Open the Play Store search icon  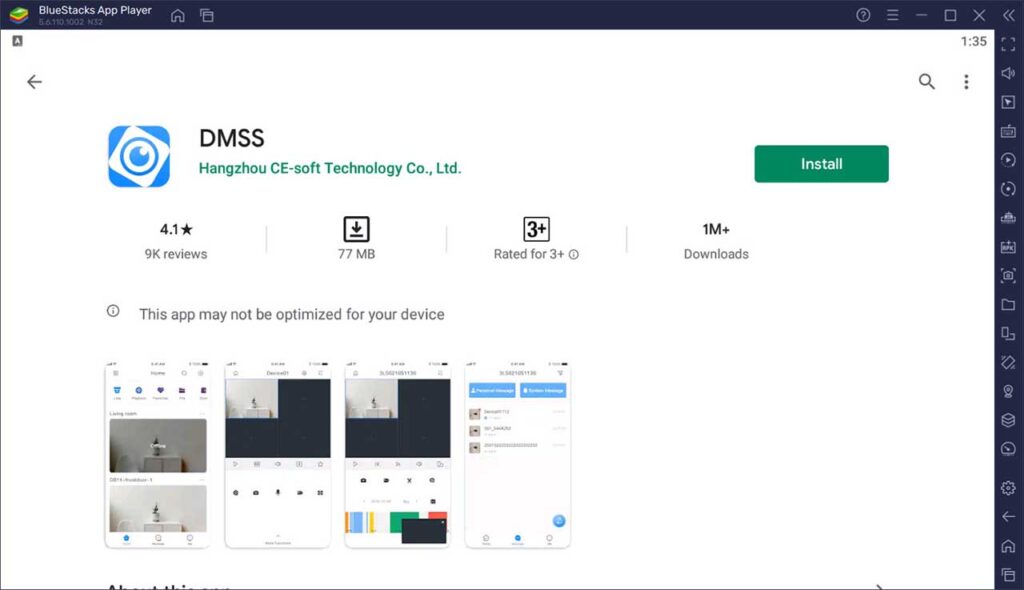[926, 82]
